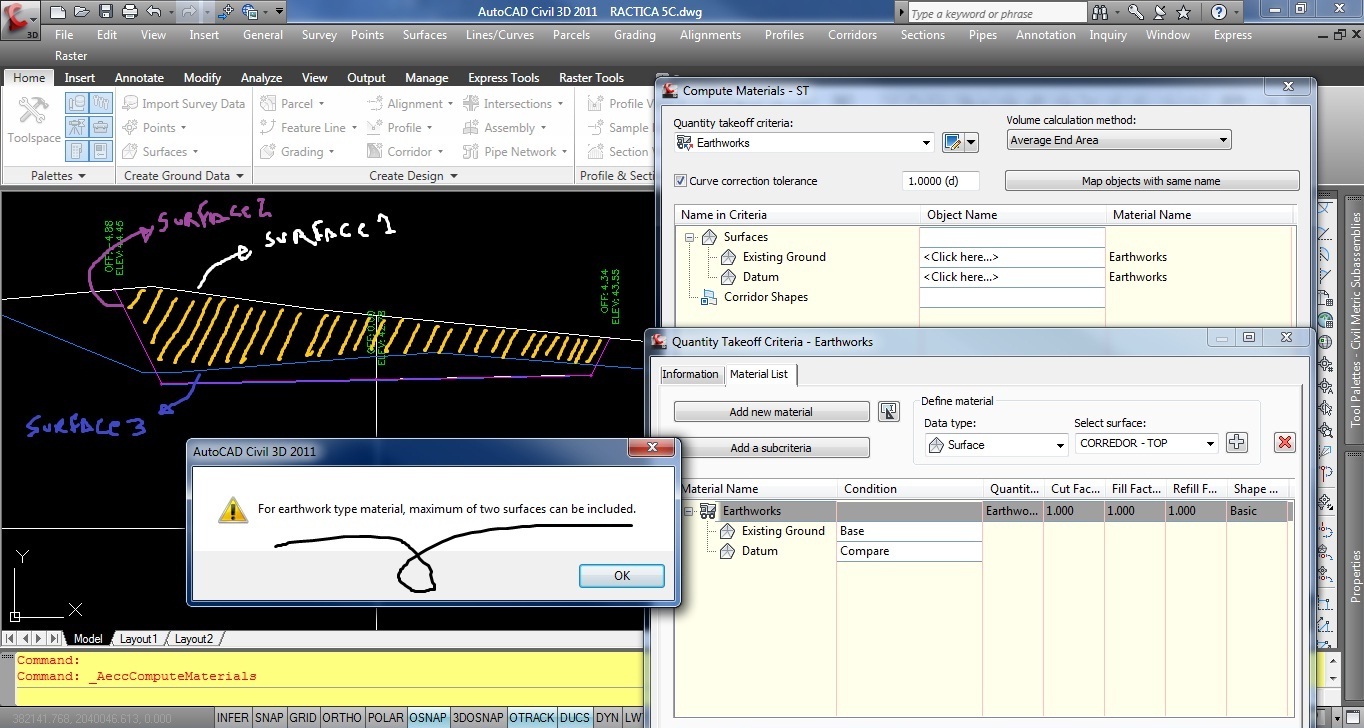Viewport: 1364px width, 728px height.
Task: Toggle GRID display in status bar
Action: [x=303, y=718]
